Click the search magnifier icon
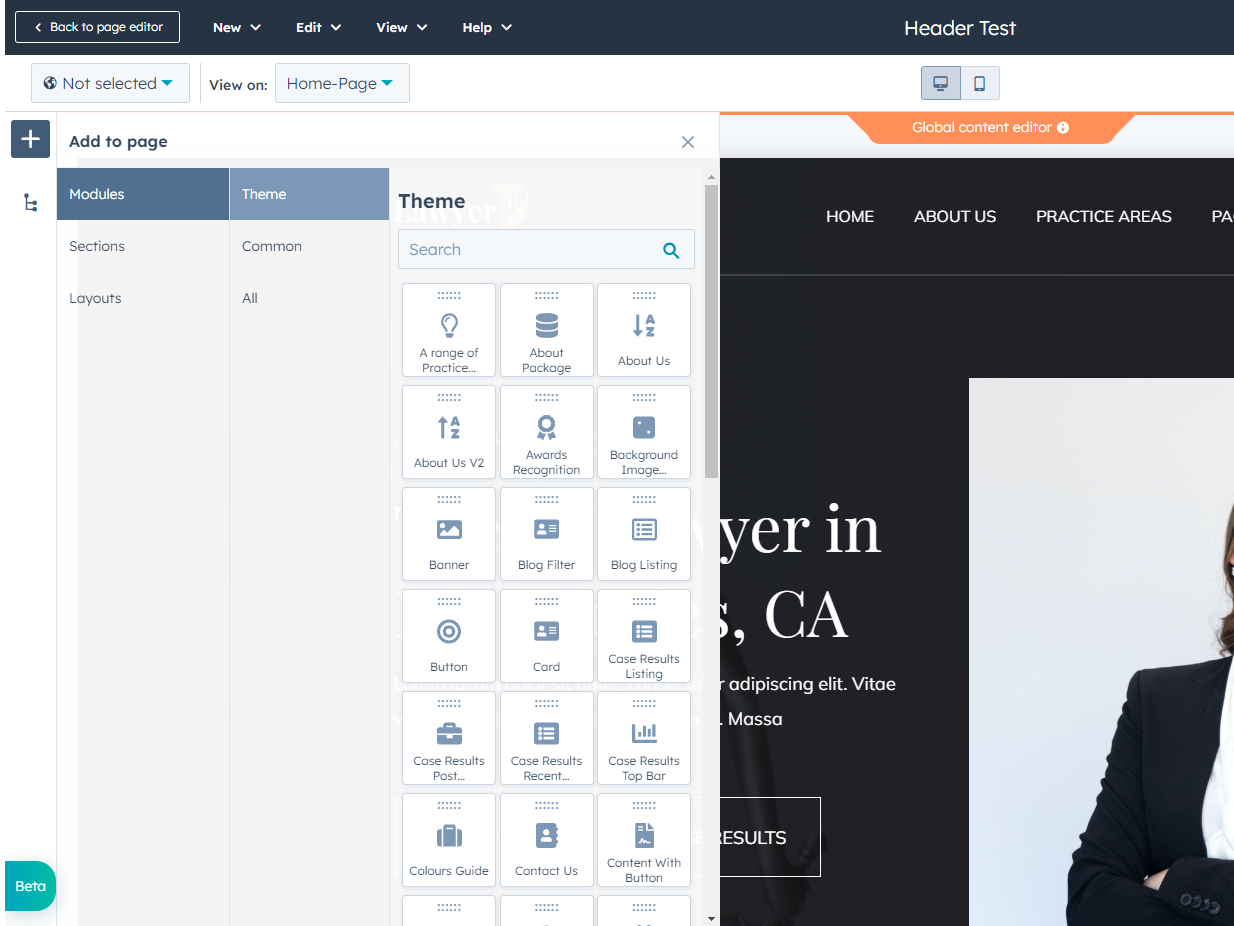The width and height of the screenshot is (1234, 926). click(x=671, y=250)
